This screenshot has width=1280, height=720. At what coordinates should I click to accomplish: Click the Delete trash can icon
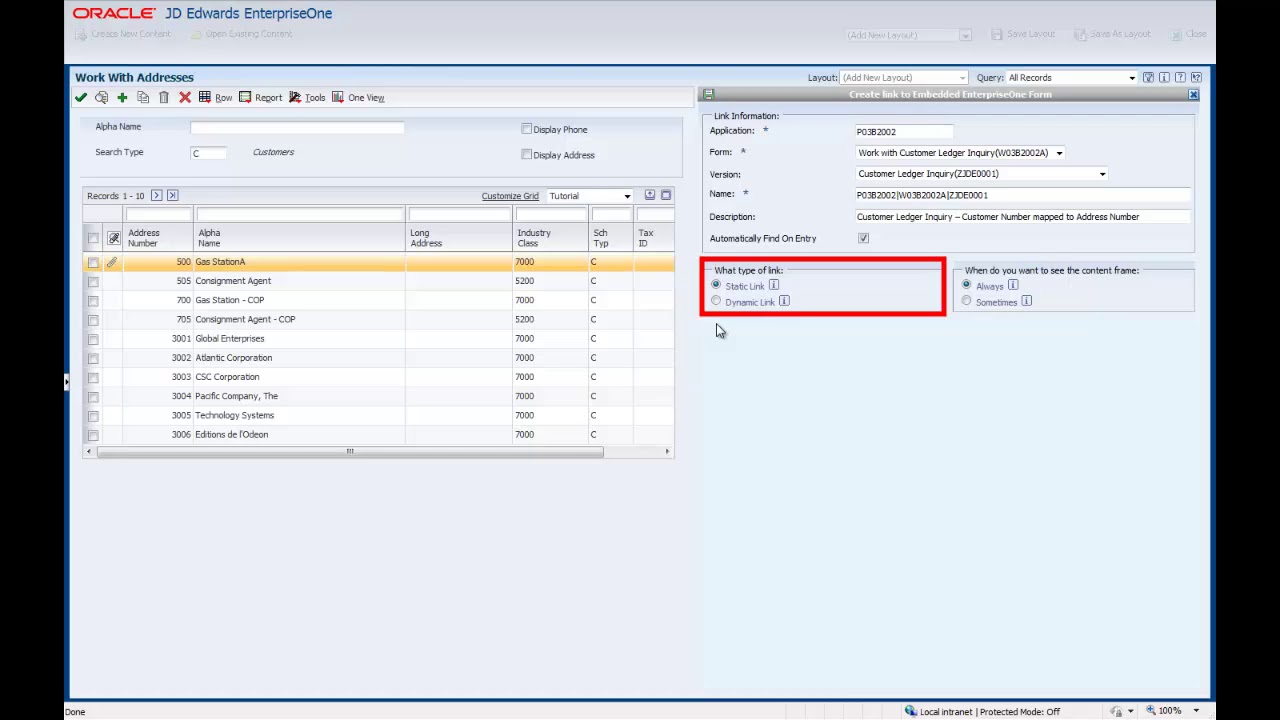[x=164, y=97]
